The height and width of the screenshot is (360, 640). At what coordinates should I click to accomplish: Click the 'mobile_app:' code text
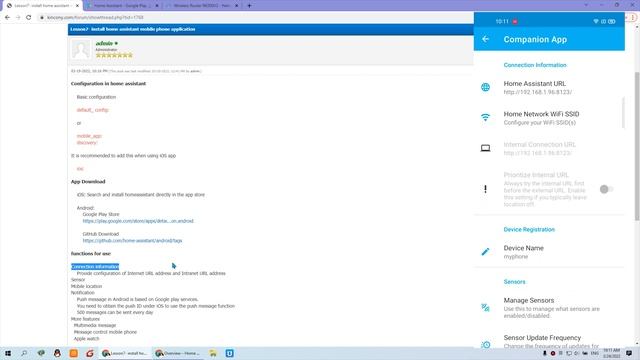89,136
